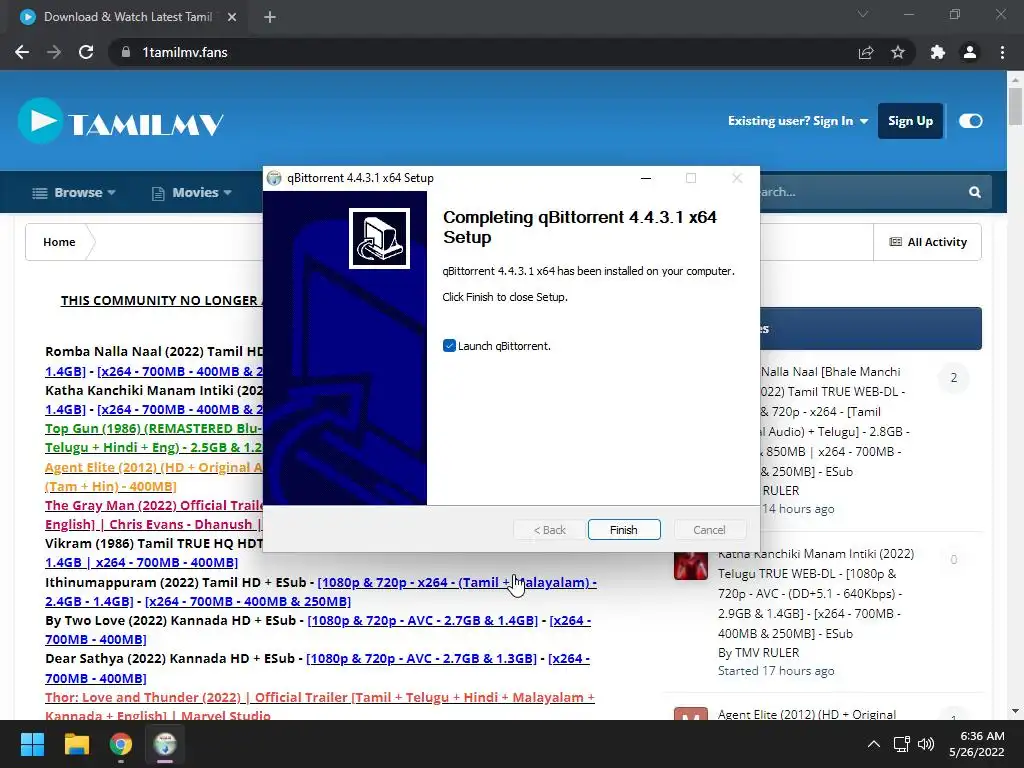
Task: Click the search magnifier icon
Action: (x=974, y=192)
